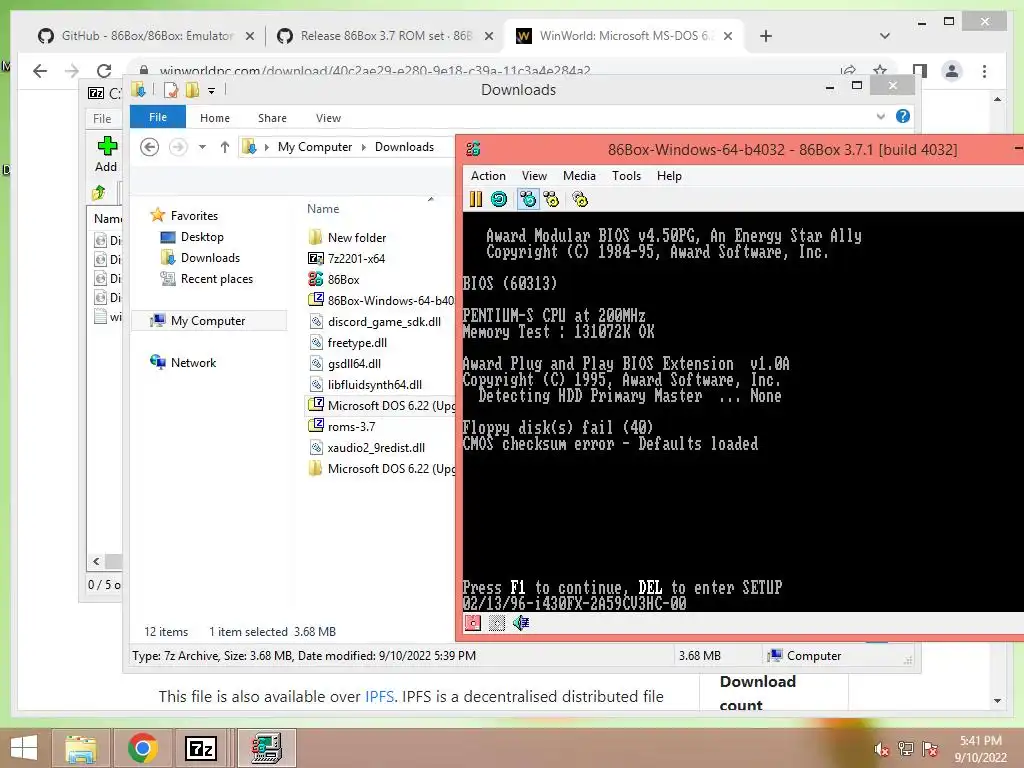Select libfluidsynth64.dll file
The image size is (1024, 768).
(x=374, y=385)
